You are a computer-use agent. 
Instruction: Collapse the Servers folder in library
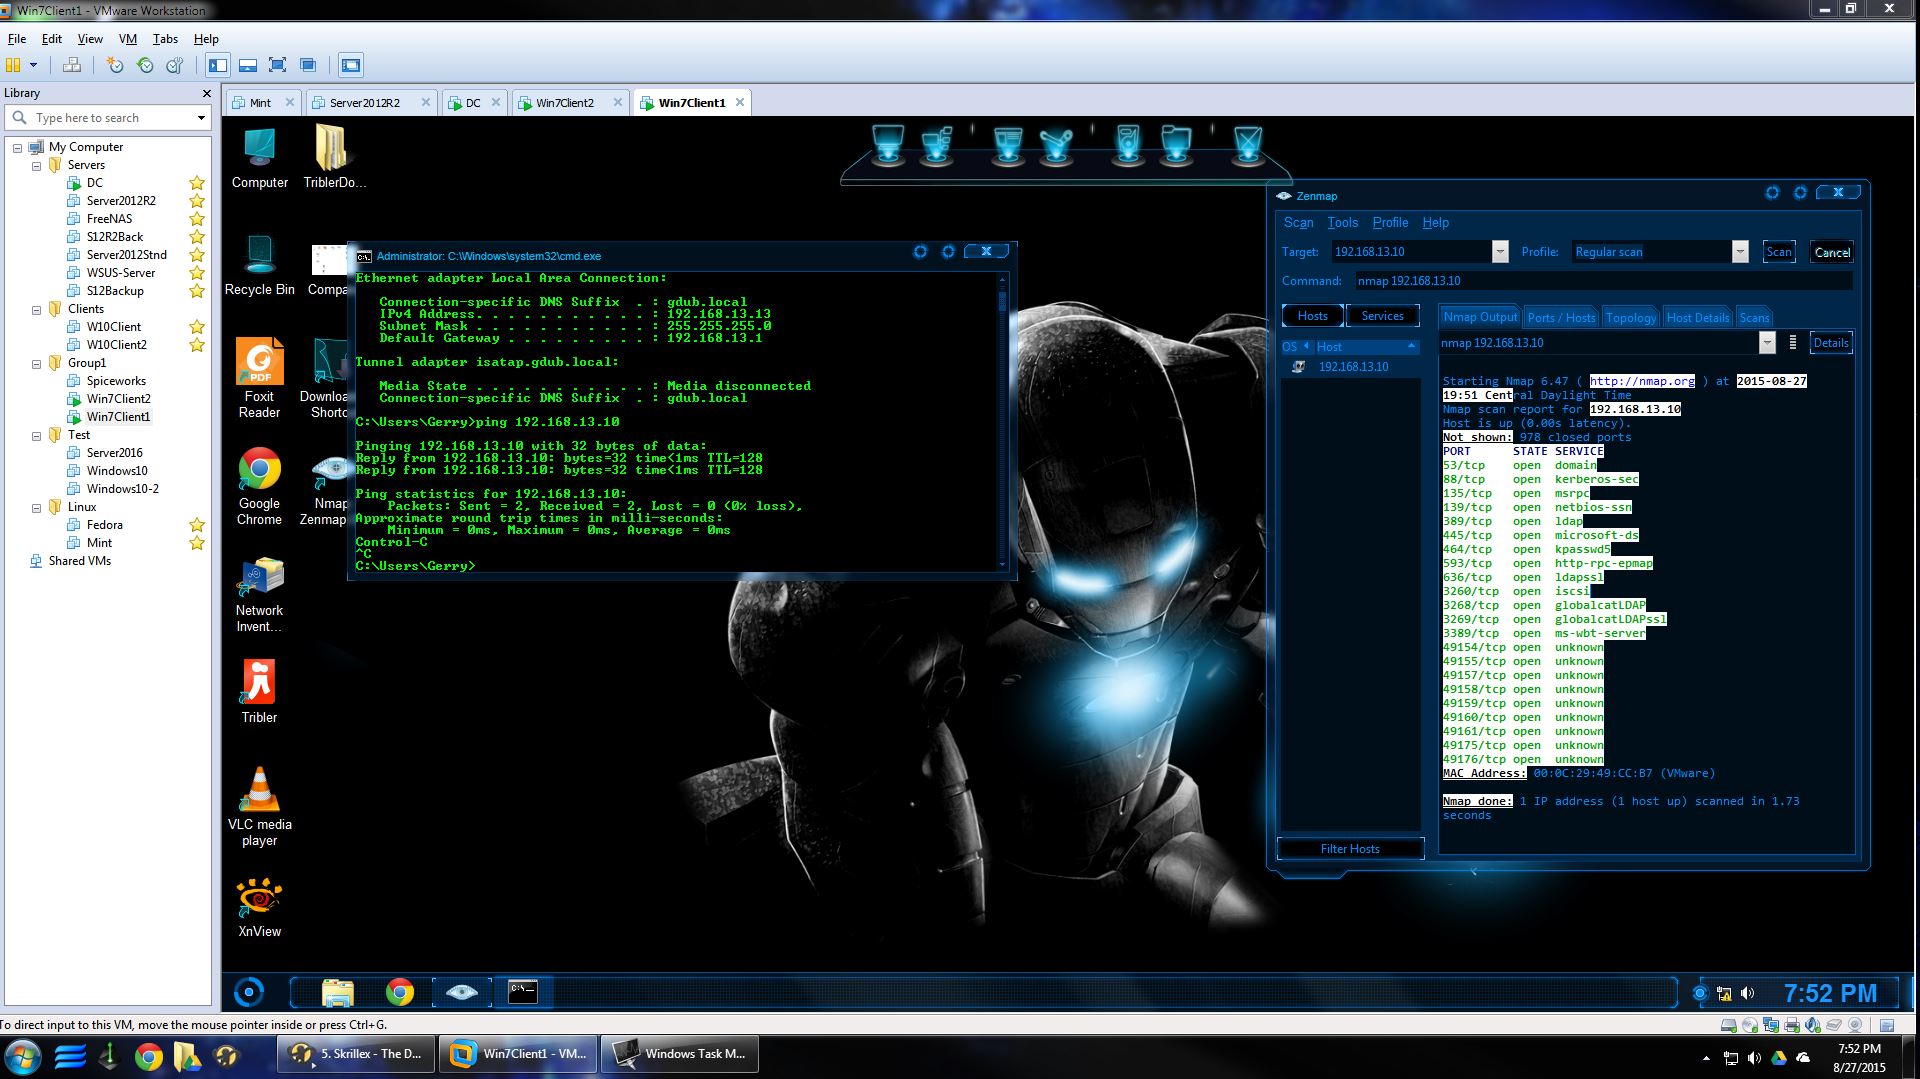(36, 165)
